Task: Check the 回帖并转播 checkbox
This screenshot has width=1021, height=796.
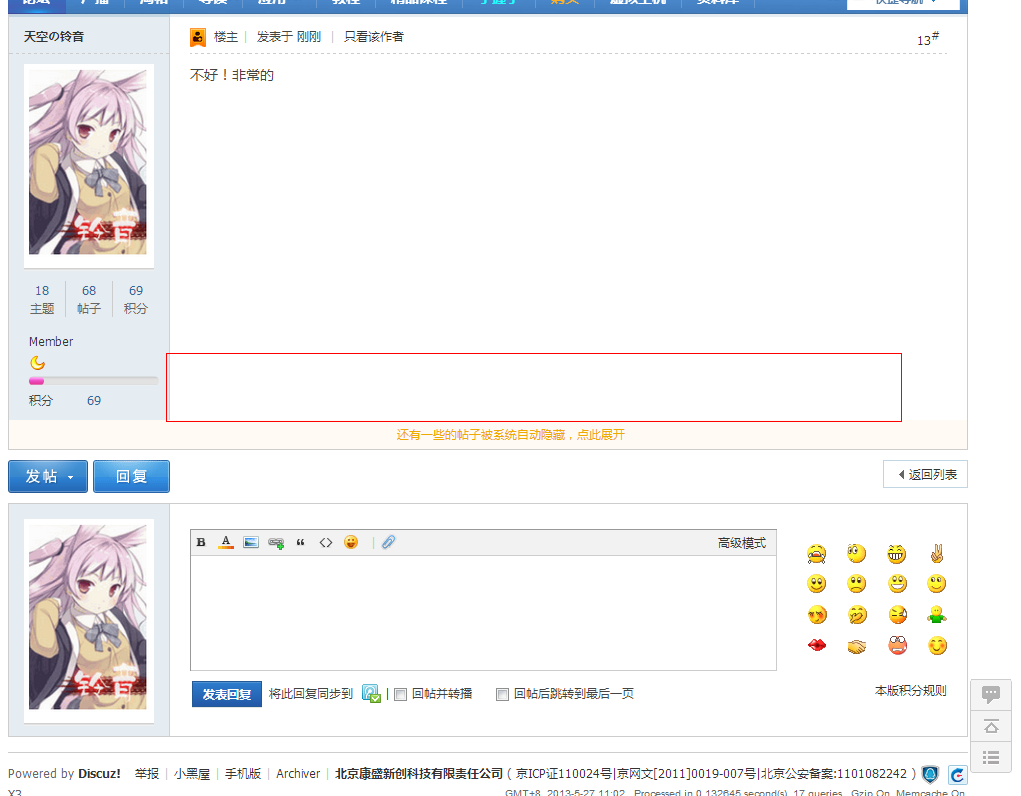Action: (x=400, y=694)
